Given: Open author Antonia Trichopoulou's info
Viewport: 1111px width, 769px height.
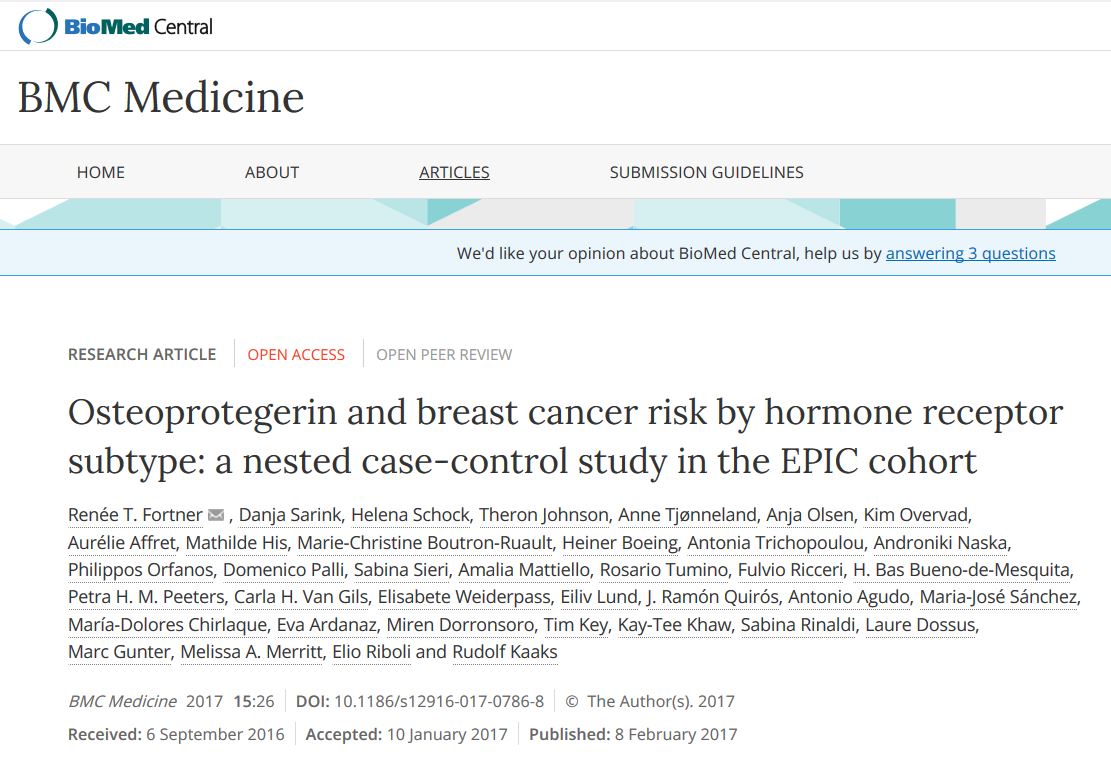Looking at the screenshot, I should click(x=777, y=543).
